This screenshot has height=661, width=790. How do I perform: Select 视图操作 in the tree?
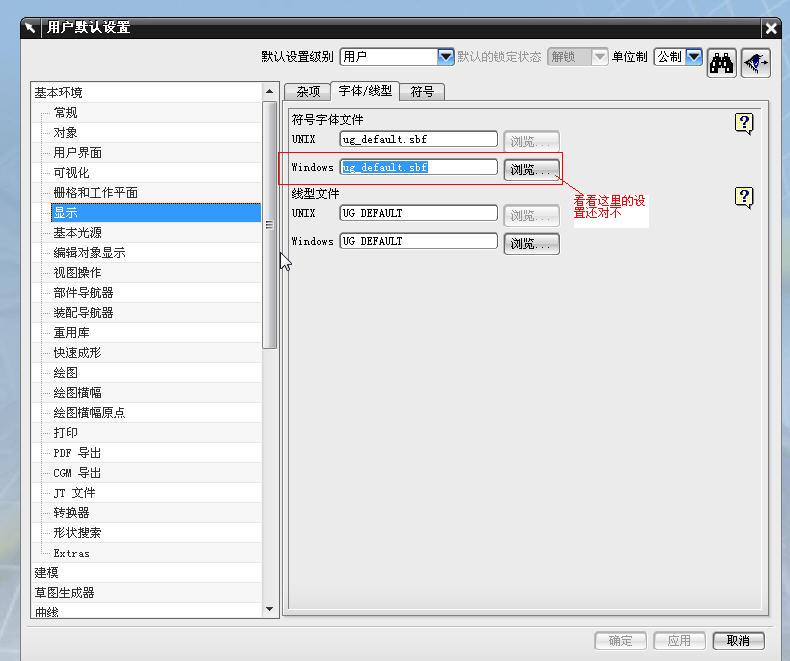78,273
